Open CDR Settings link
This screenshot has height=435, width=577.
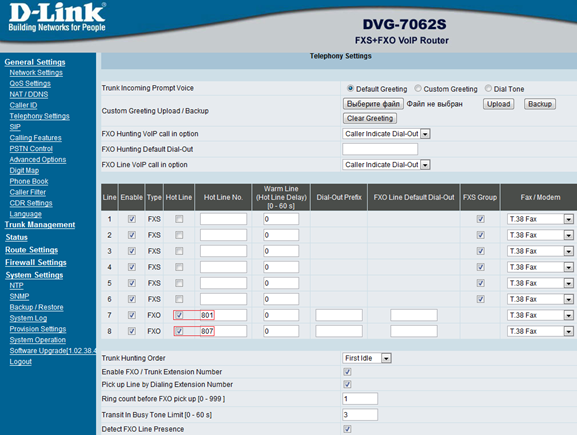pyautogui.click(x=31, y=203)
